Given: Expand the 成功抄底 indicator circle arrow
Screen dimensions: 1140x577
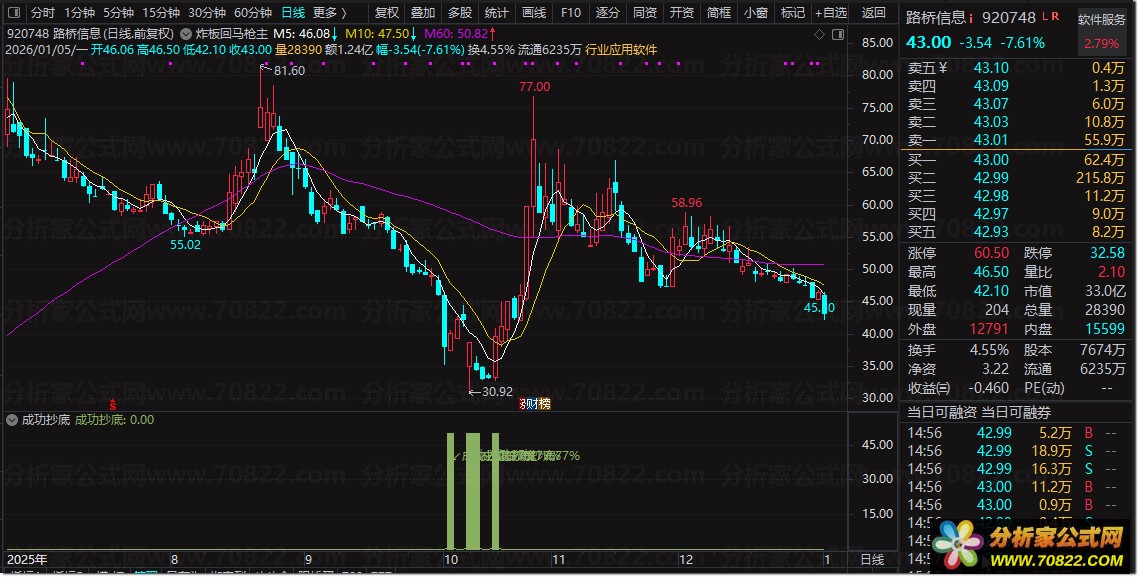Looking at the screenshot, I should coord(12,419).
